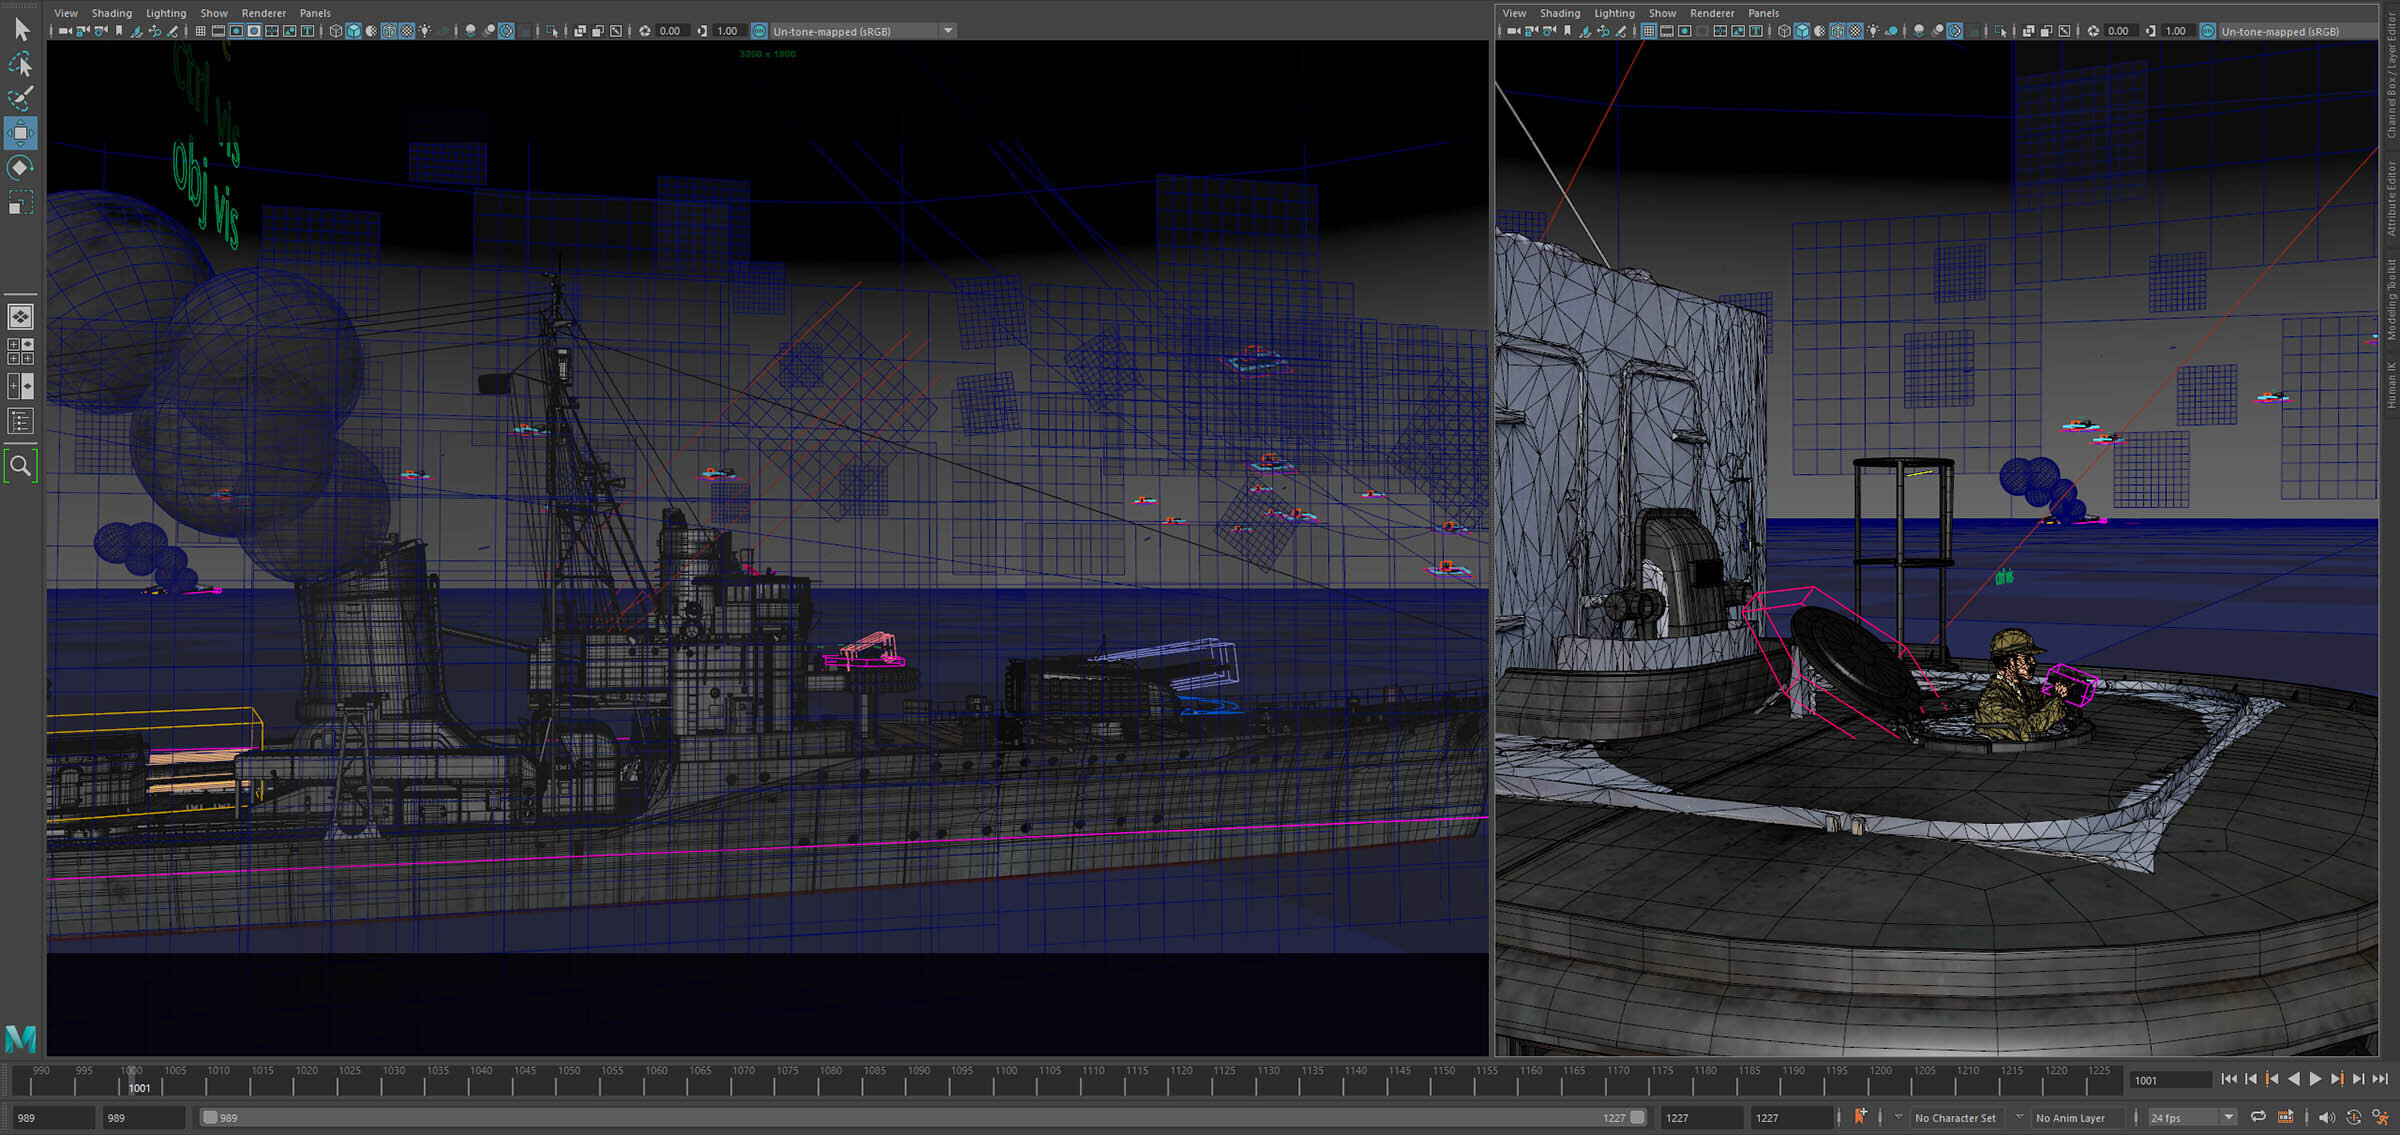The image size is (2400, 1135).
Task: Toggle loop playback mode
Action: coord(2258,1117)
